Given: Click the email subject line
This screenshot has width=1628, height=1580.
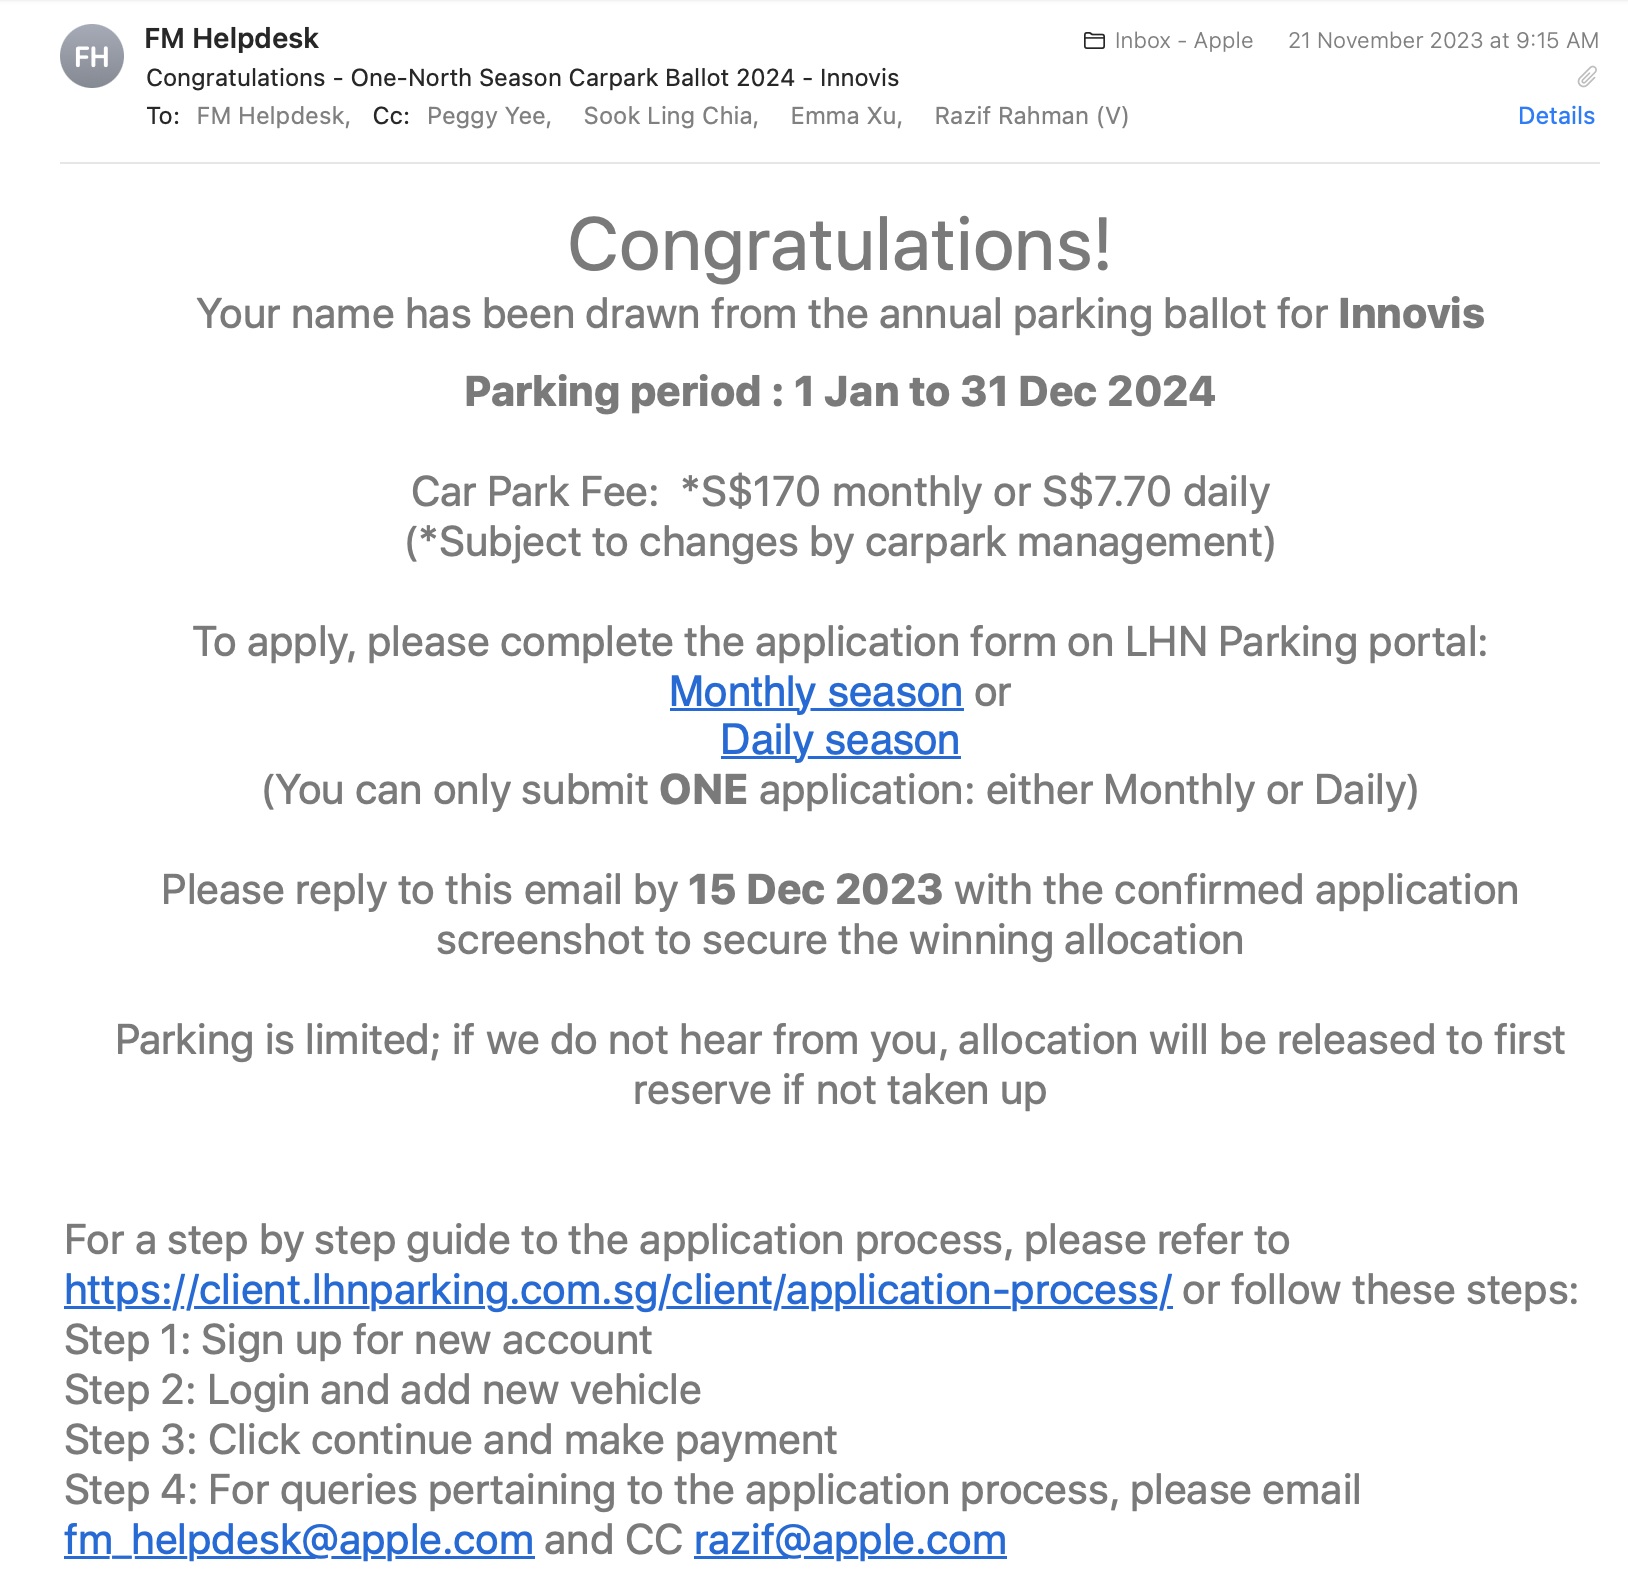Looking at the screenshot, I should coord(522,78).
